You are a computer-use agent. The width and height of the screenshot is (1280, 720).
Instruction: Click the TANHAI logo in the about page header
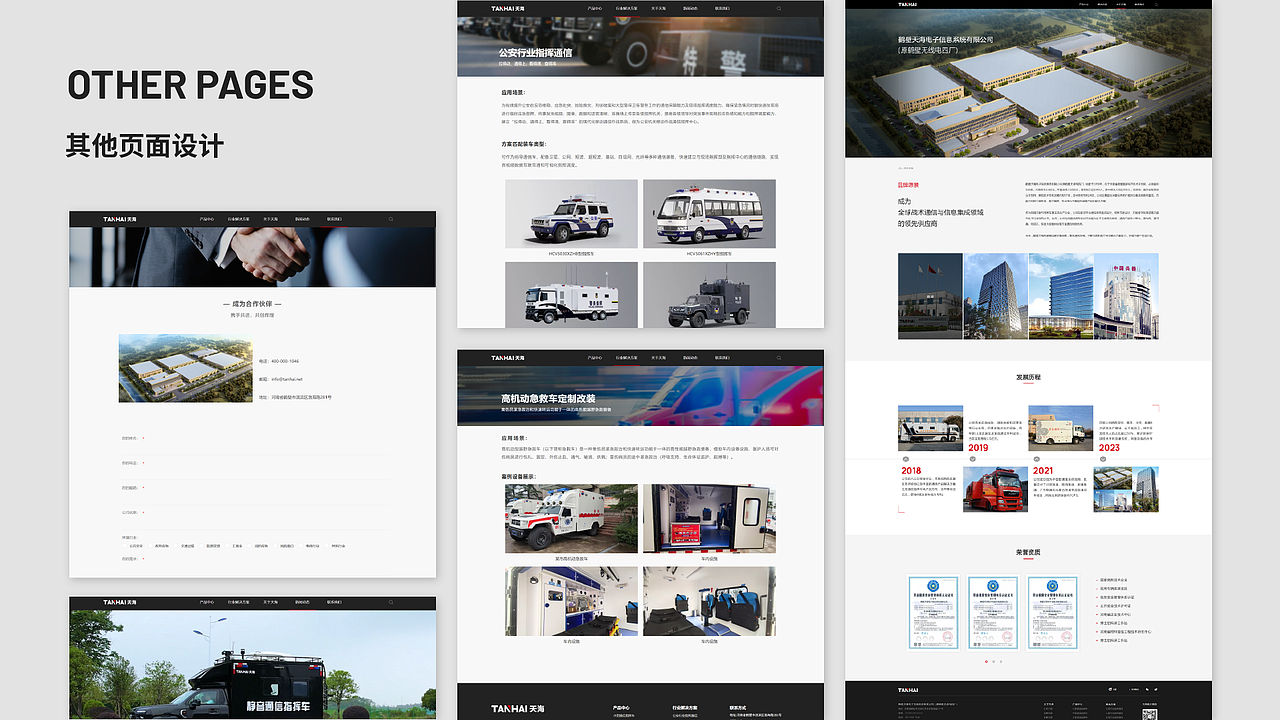907,4
